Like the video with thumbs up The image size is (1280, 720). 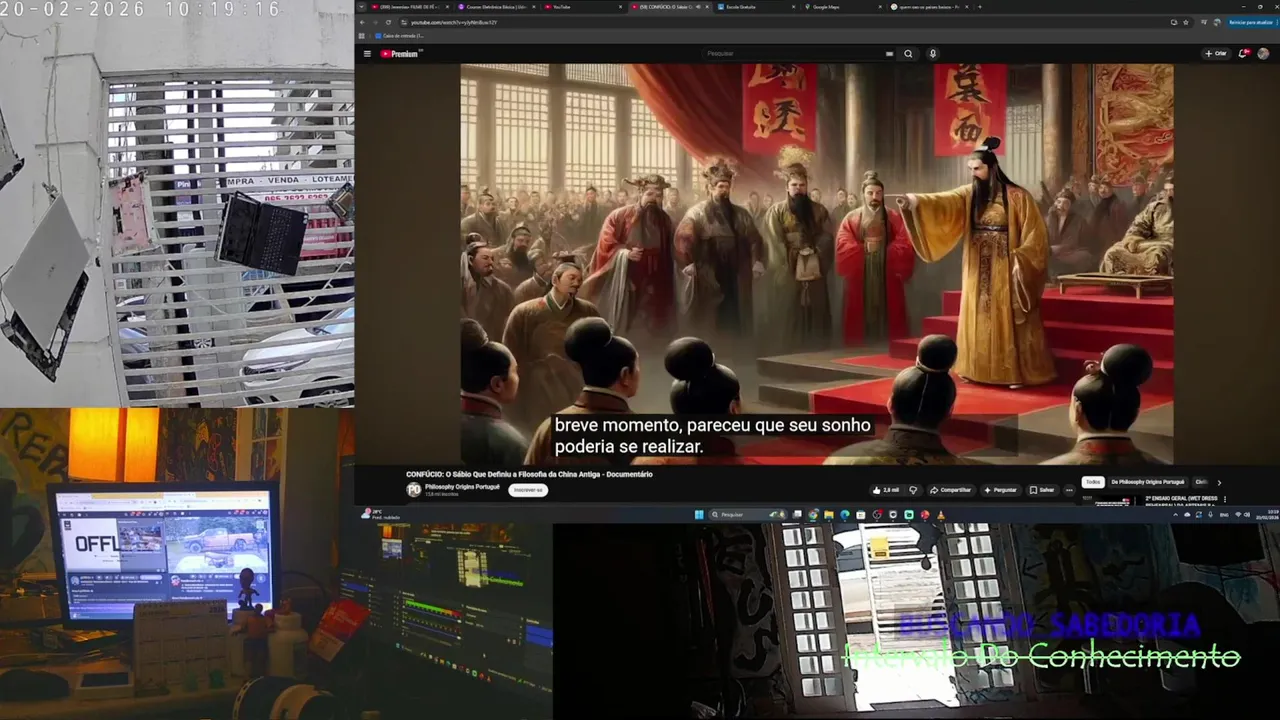[x=885, y=490]
